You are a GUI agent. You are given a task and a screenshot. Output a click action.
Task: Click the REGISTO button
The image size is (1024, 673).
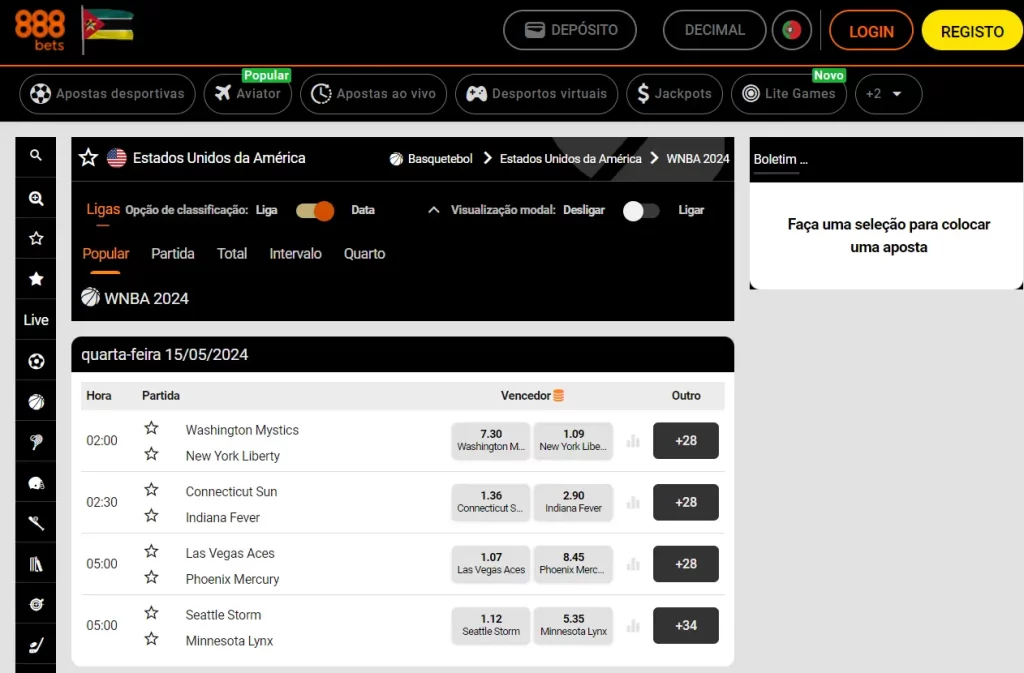[971, 30]
